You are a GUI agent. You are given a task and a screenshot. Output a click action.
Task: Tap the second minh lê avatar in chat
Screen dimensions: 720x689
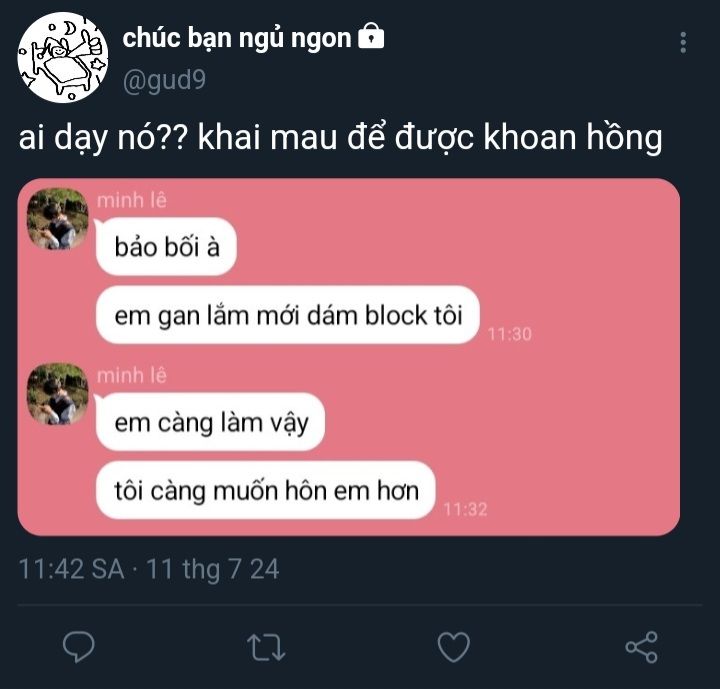point(57,394)
